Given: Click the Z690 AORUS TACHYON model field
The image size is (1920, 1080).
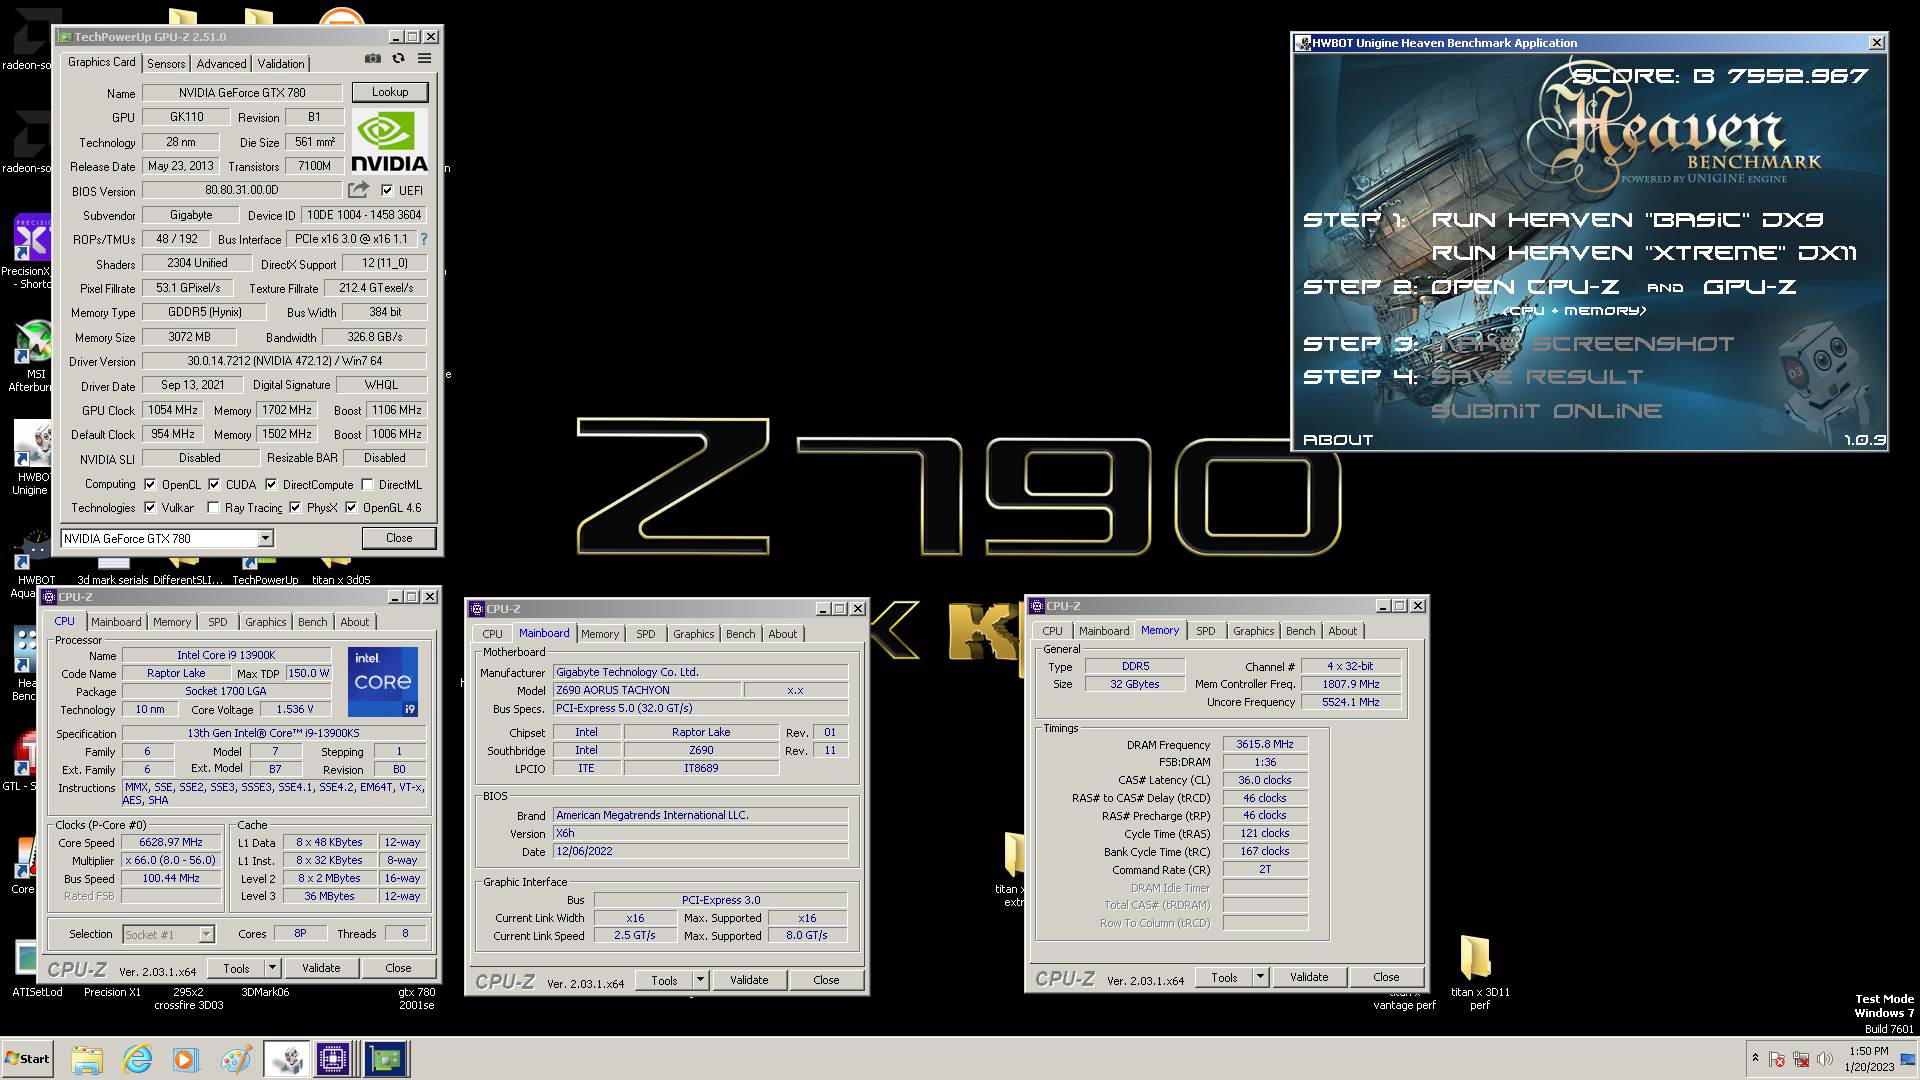Looking at the screenshot, I should [x=647, y=690].
